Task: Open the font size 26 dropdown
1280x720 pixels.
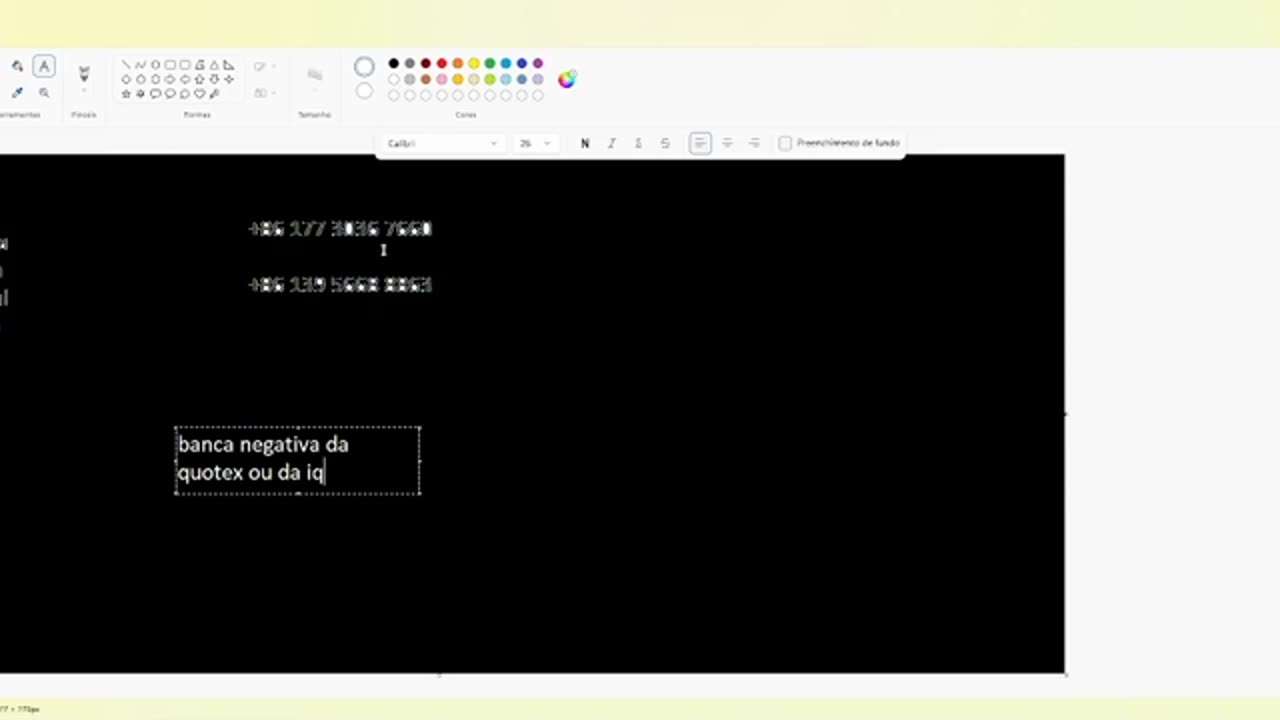Action: coord(534,143)
